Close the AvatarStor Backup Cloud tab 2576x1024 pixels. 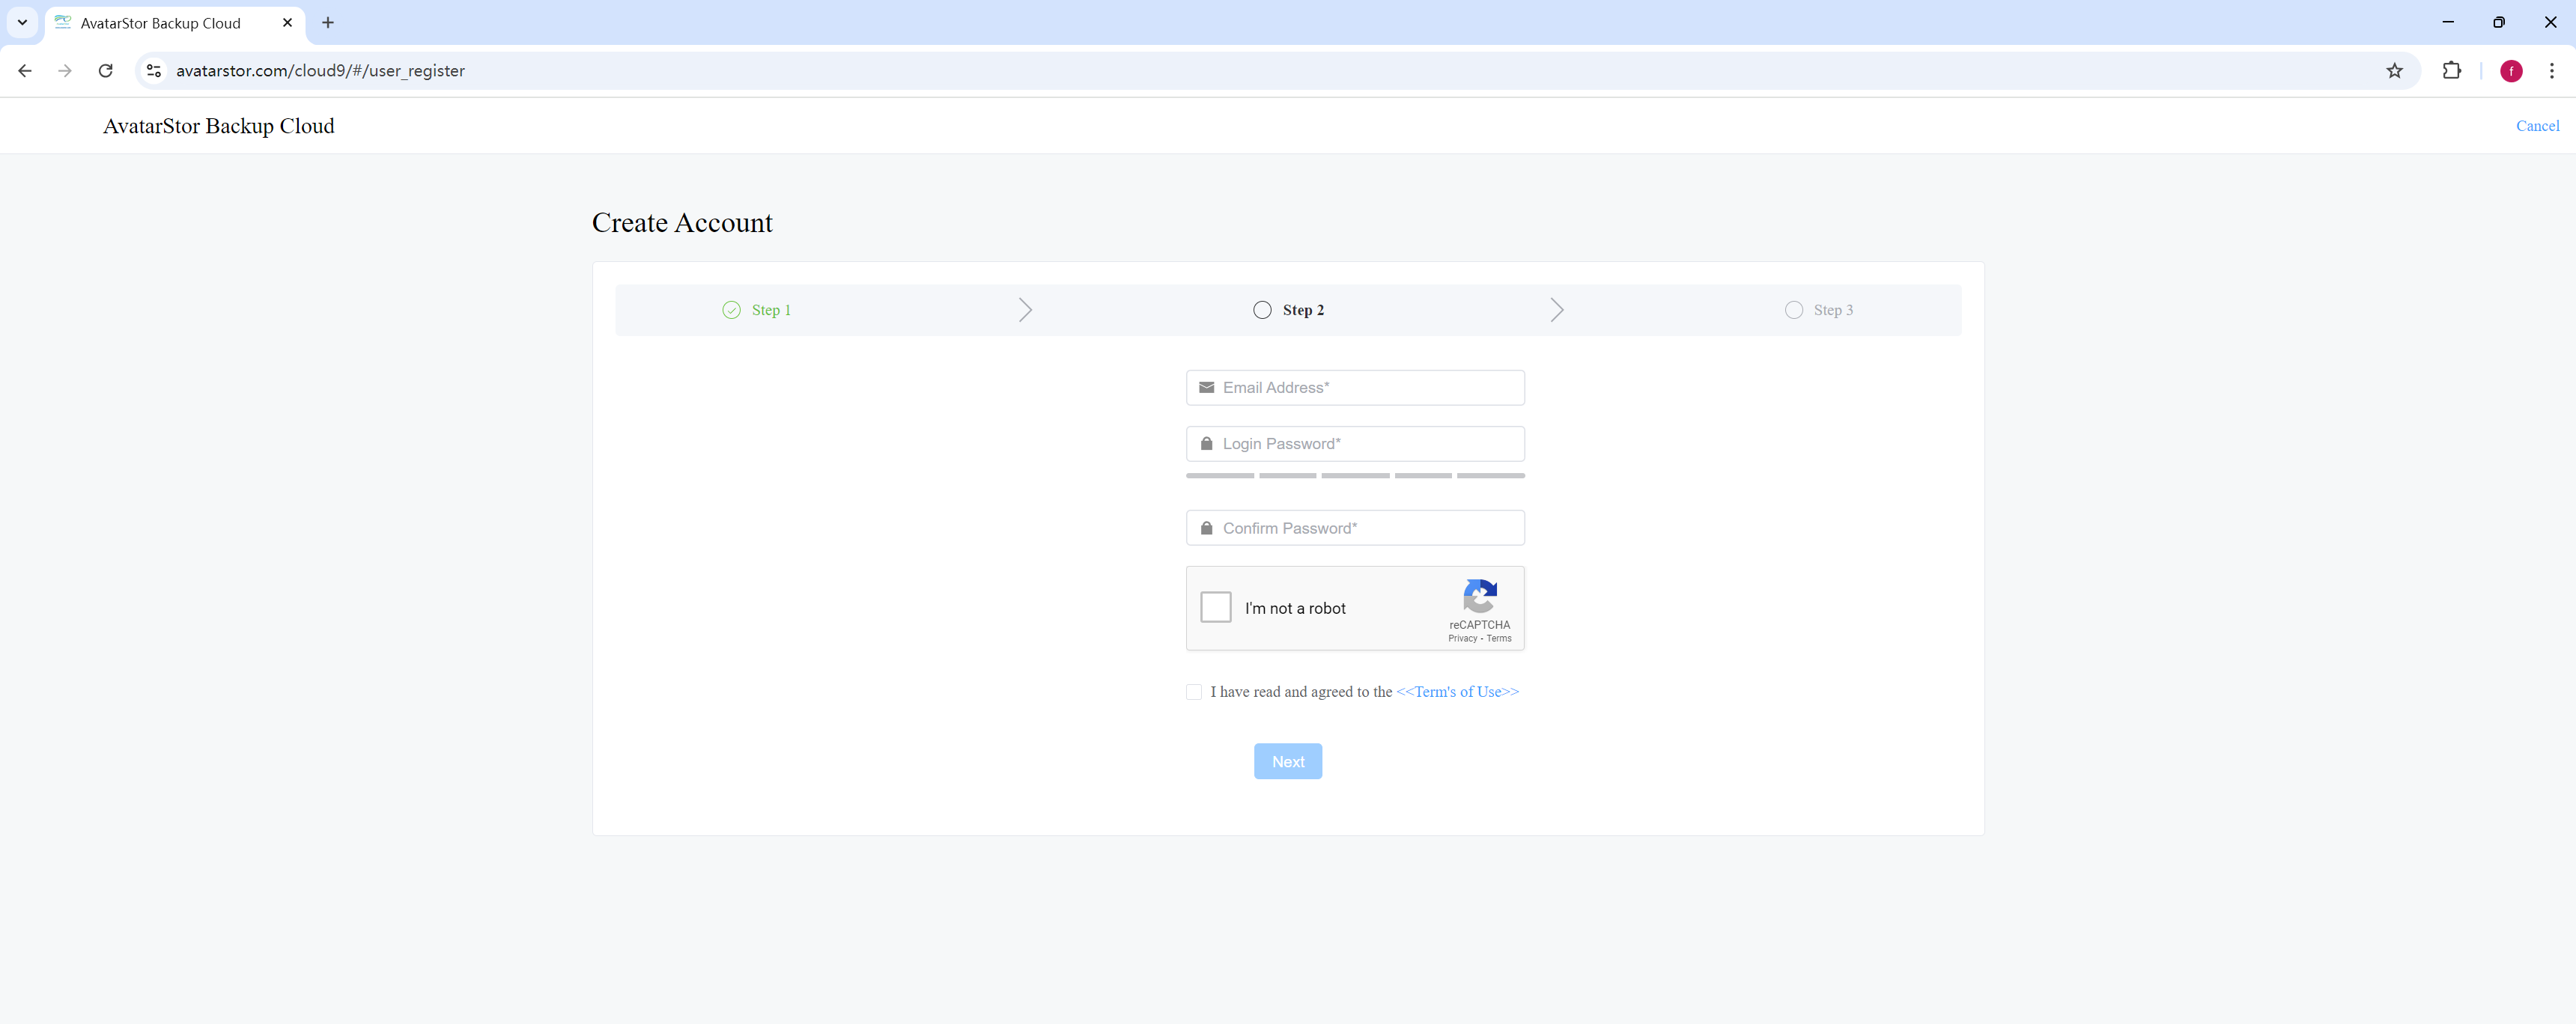click(x=287, y=23)
